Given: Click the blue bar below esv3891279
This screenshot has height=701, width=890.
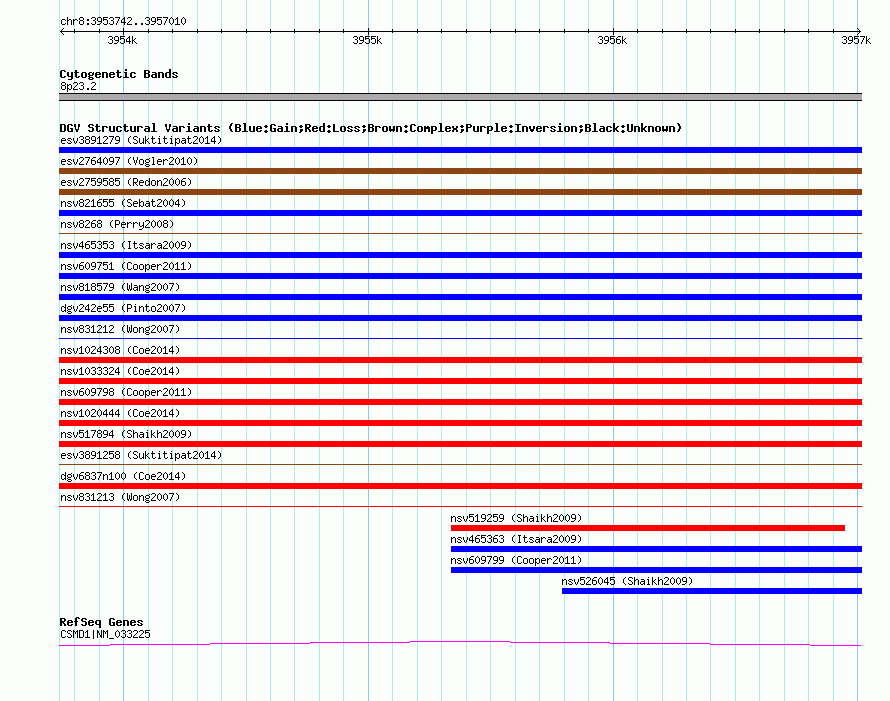Looking at the screenshot, I should tap(460, 150).
